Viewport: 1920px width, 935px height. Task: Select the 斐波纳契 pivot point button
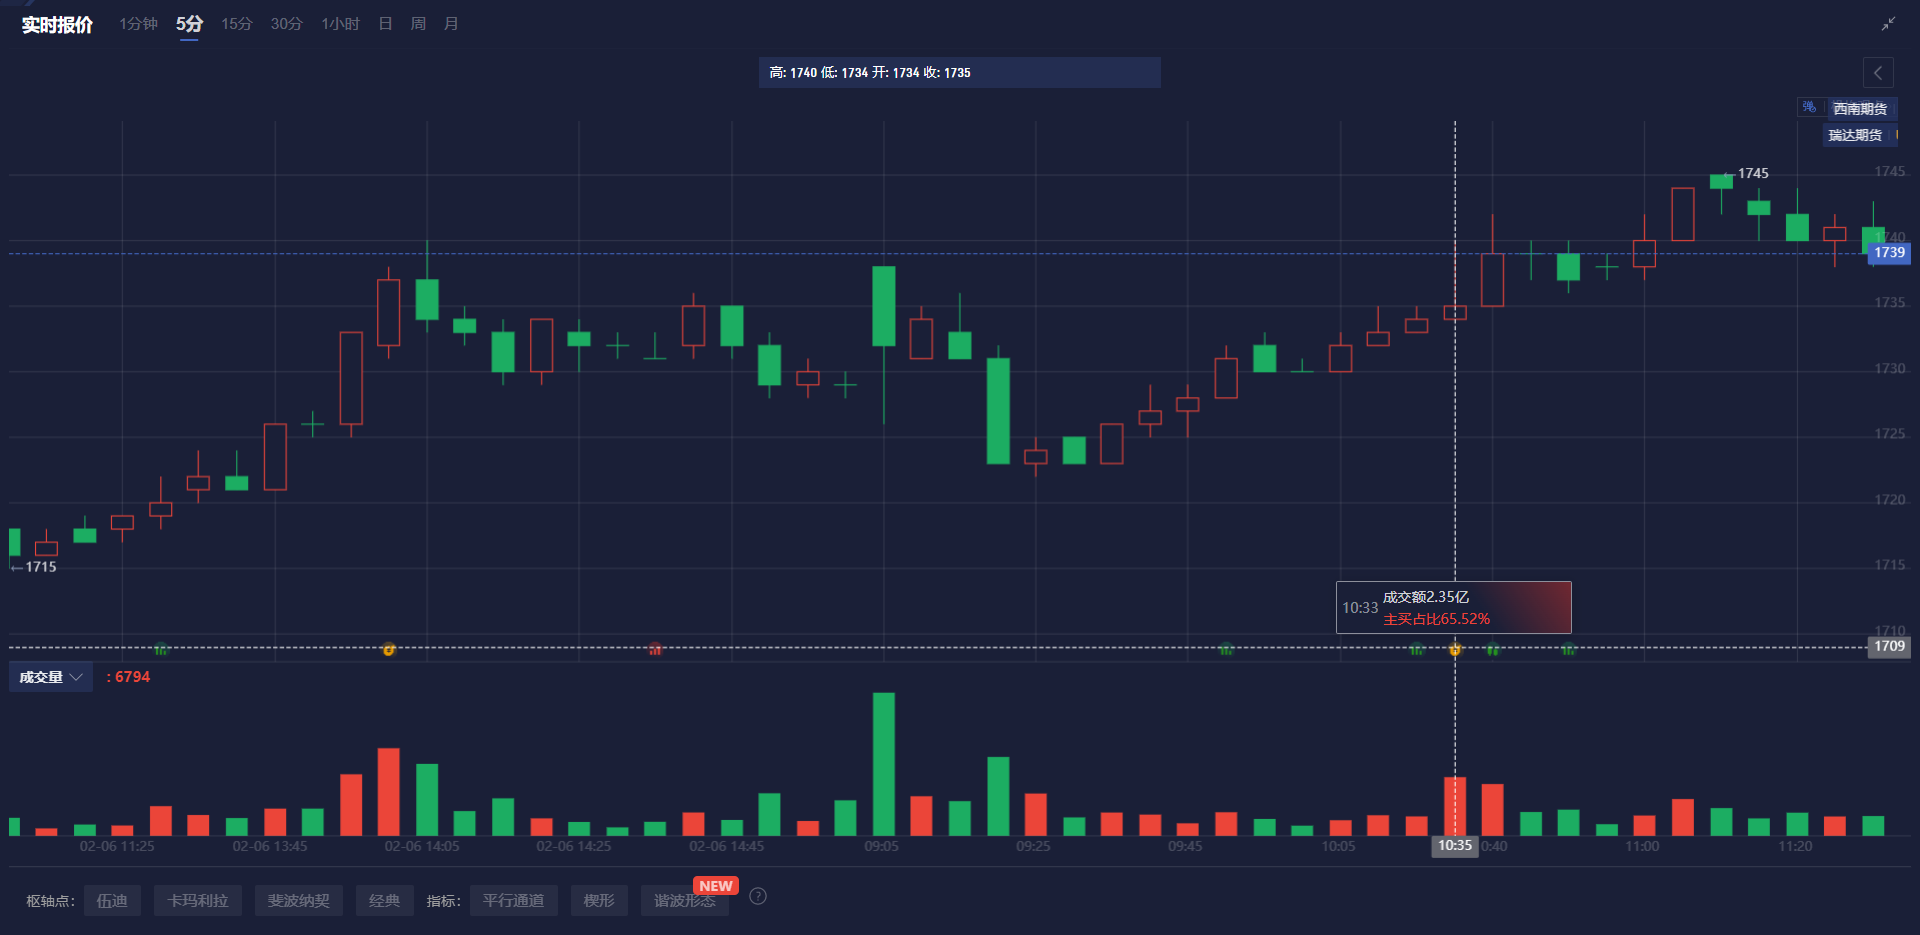[x=298, y=901]
